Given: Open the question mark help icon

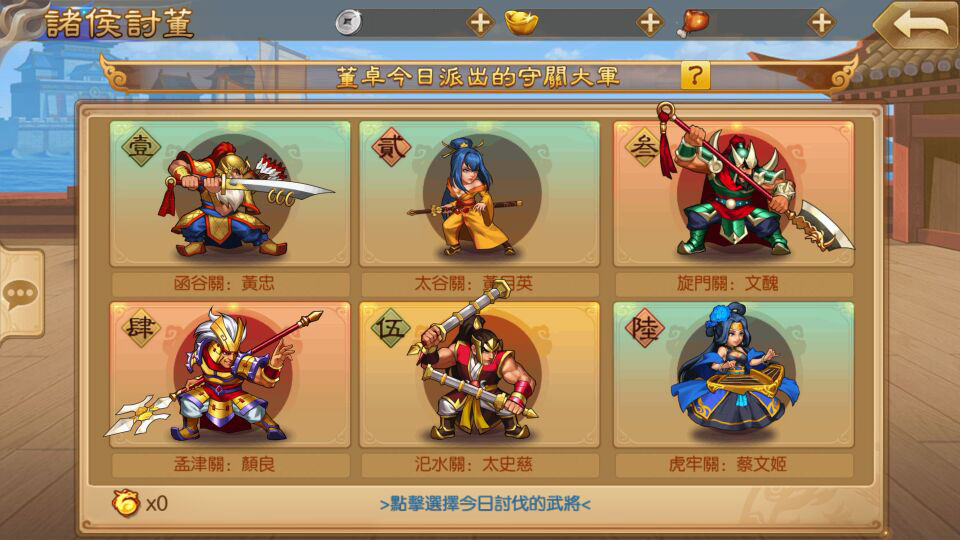Looking at the screenshot, I should point(695,76).
